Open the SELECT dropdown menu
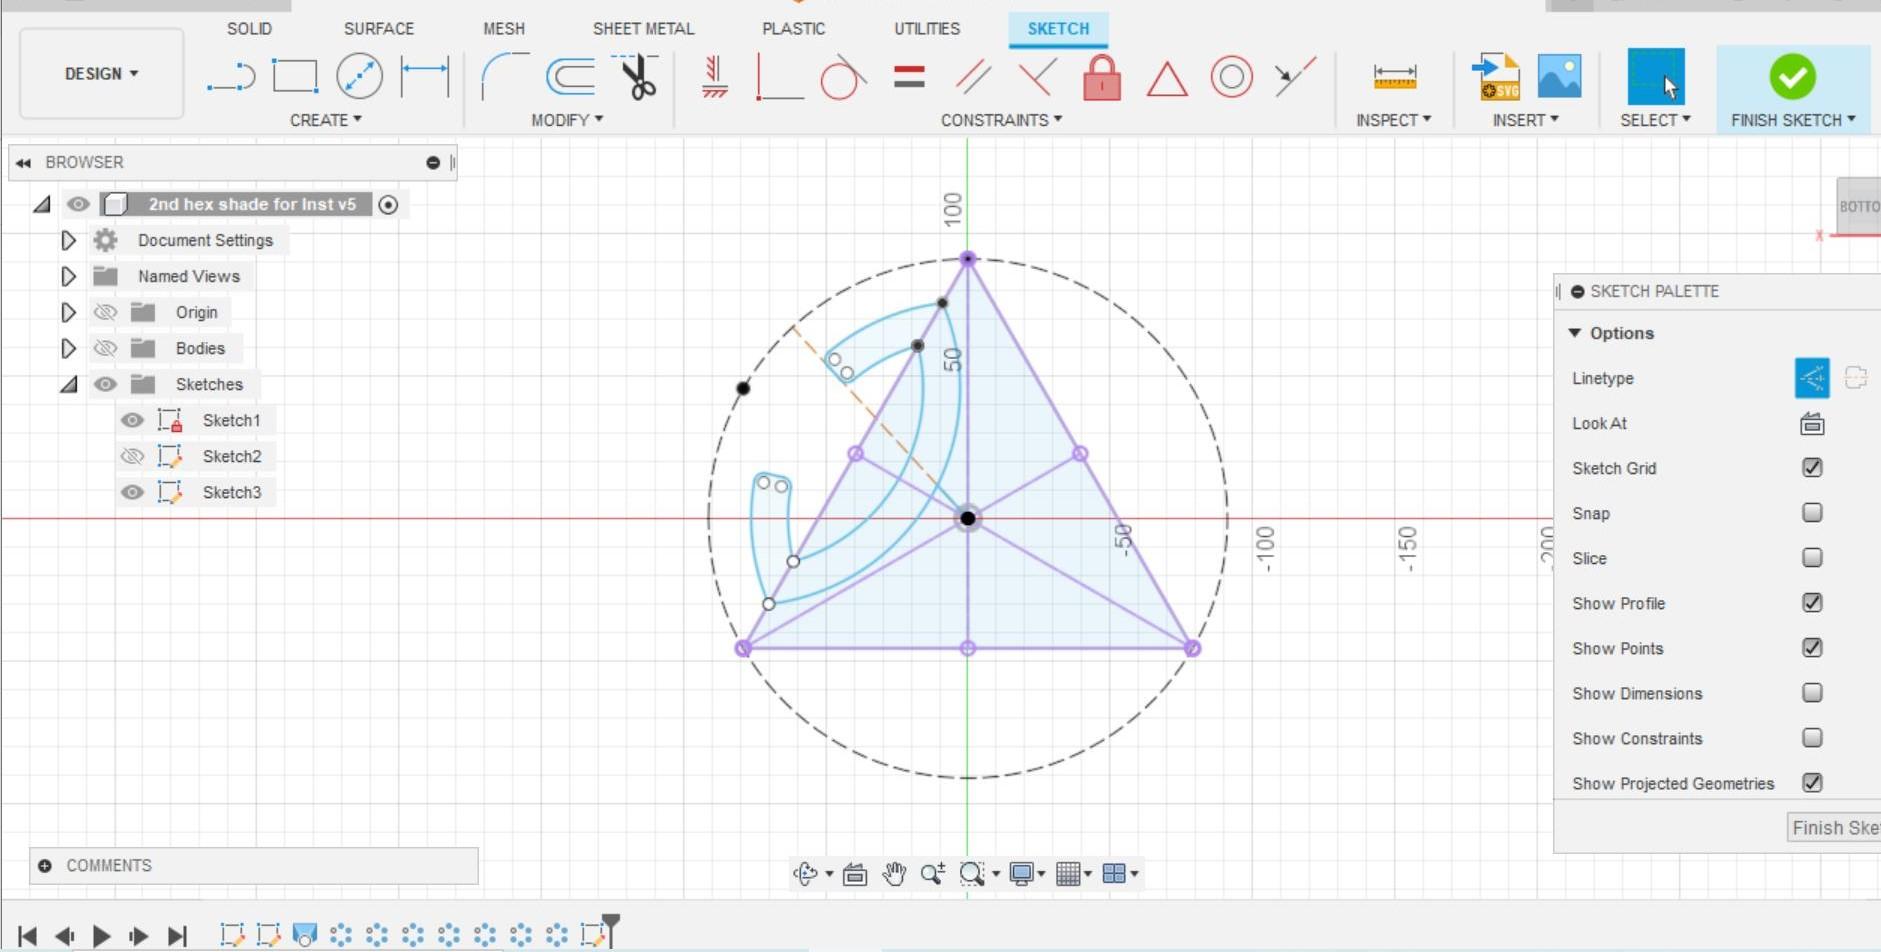Viewport: 1881px width, 952px height. point(1655,120)
